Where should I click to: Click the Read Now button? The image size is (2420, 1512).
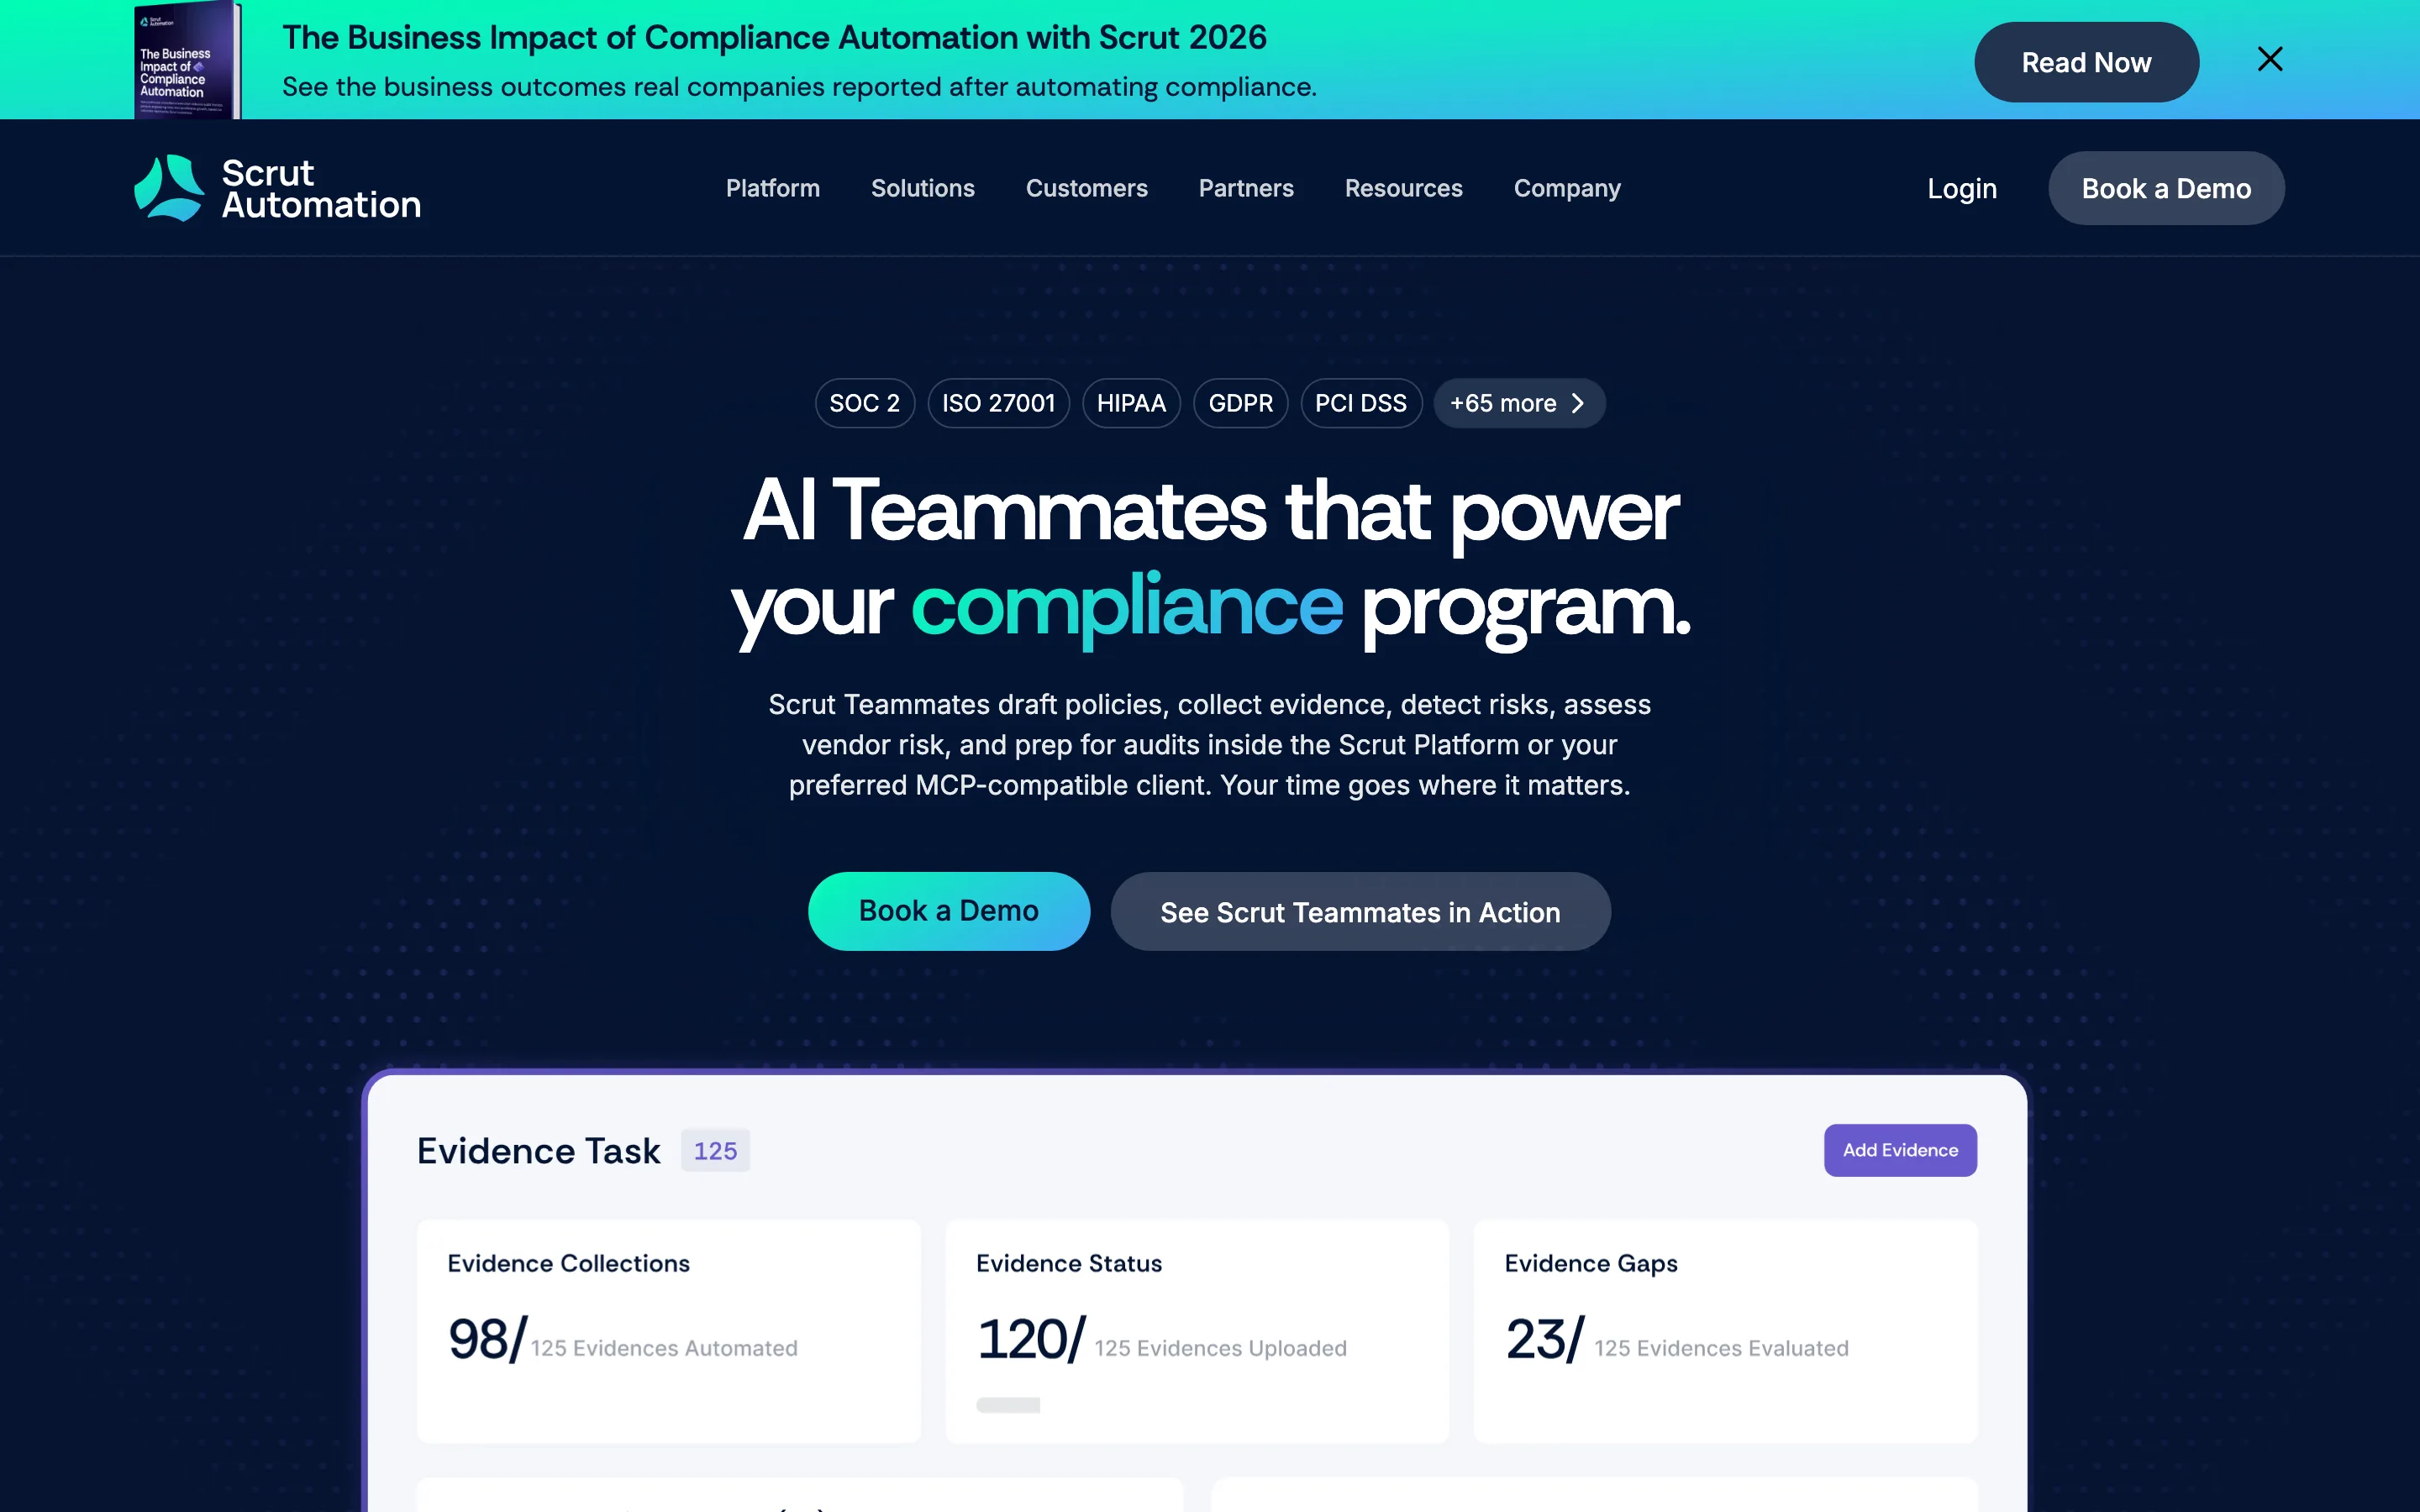pyautogui.click(x=2086, y=62)
